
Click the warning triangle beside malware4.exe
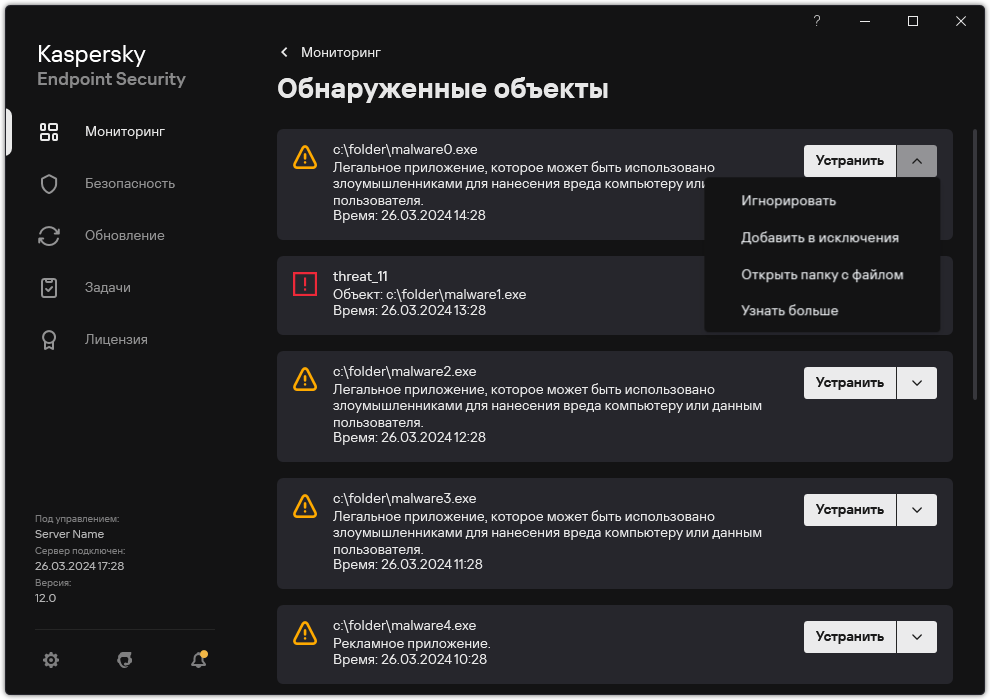(304, 633)
